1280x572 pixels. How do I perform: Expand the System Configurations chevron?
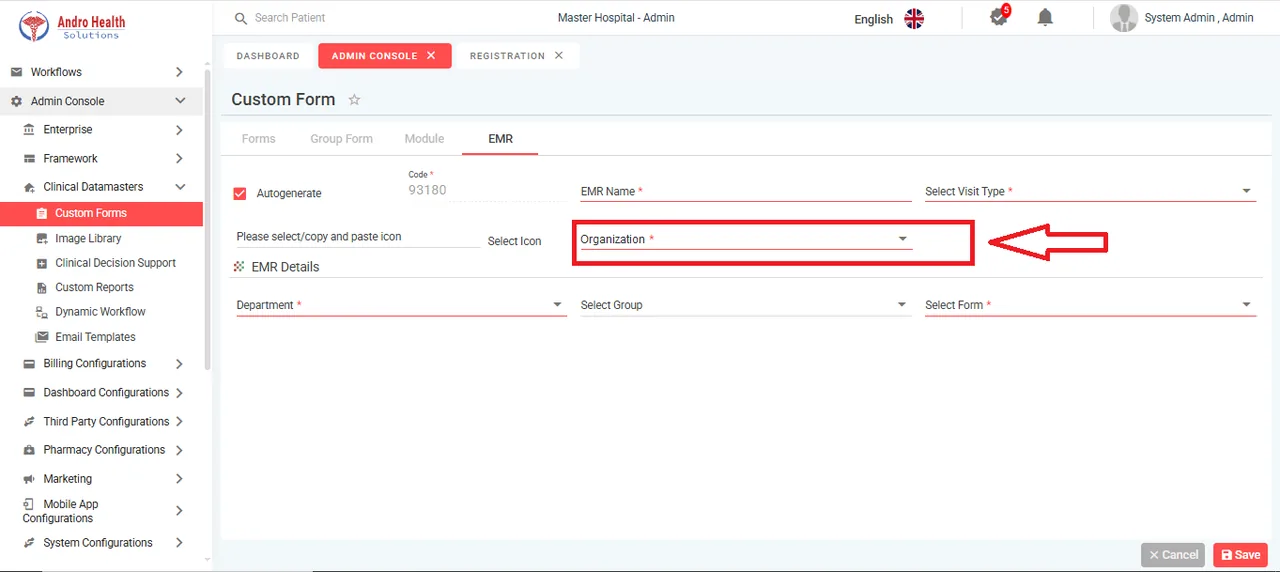tap(179, 543)
